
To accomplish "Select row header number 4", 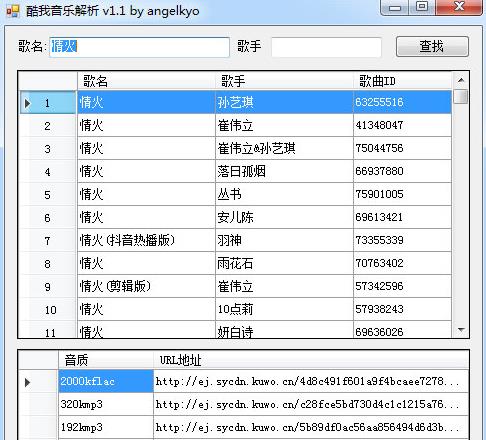I will coord(47,171).
